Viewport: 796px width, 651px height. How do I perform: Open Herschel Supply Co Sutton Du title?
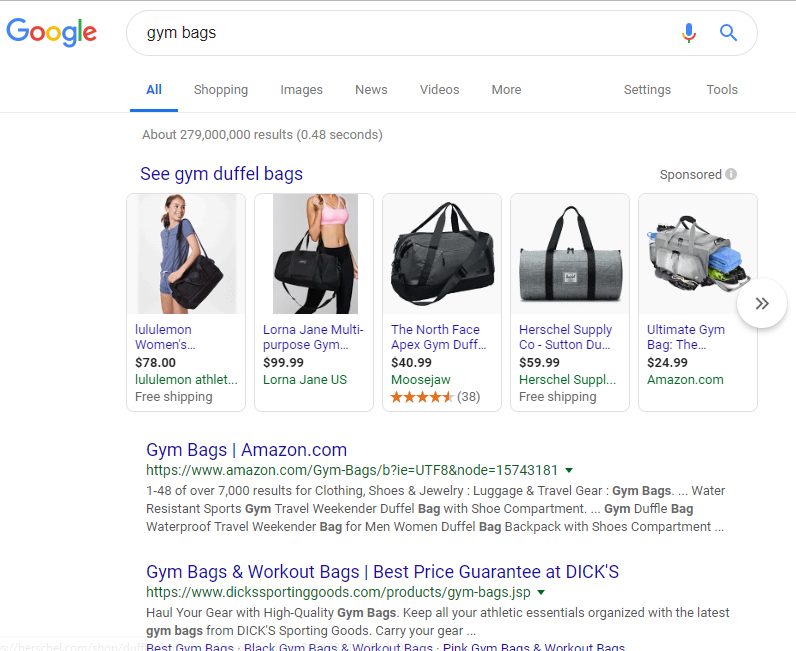pos(566,337)
